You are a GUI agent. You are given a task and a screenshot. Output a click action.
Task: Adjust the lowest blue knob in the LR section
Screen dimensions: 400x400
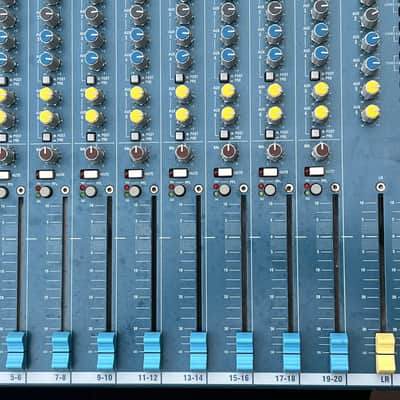(x=372, y=64)
